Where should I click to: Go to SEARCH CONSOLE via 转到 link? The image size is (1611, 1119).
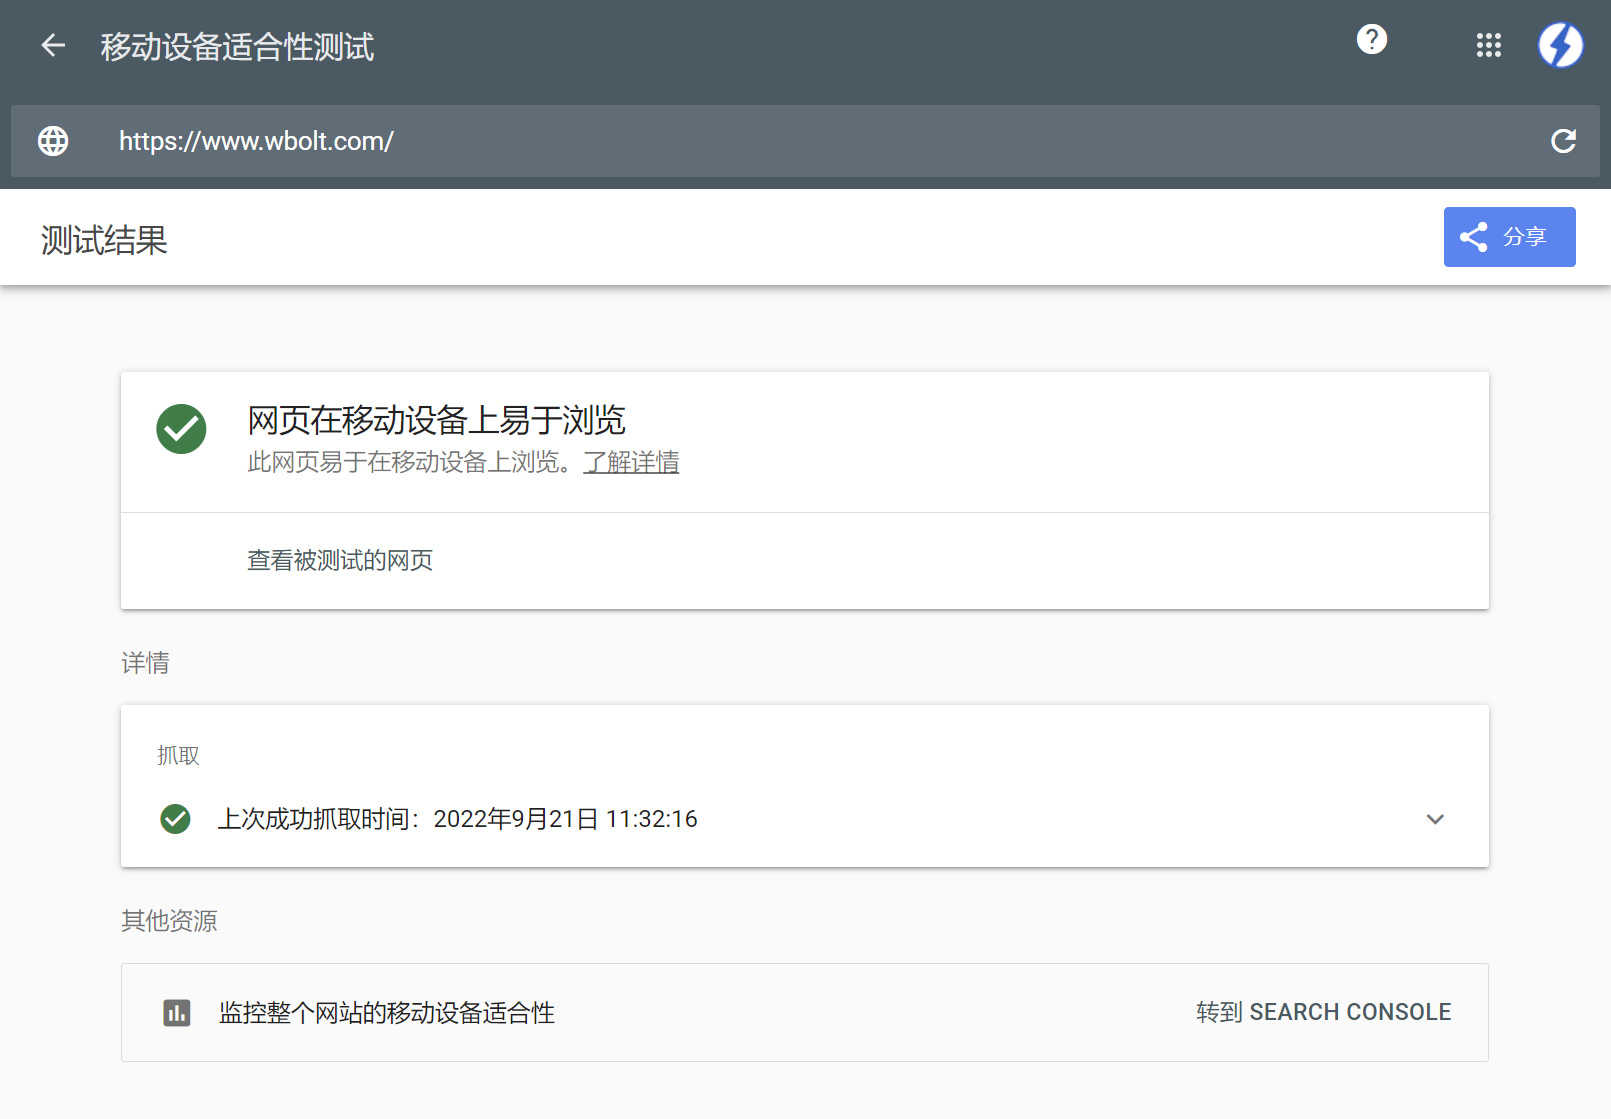point(1324,1012)
